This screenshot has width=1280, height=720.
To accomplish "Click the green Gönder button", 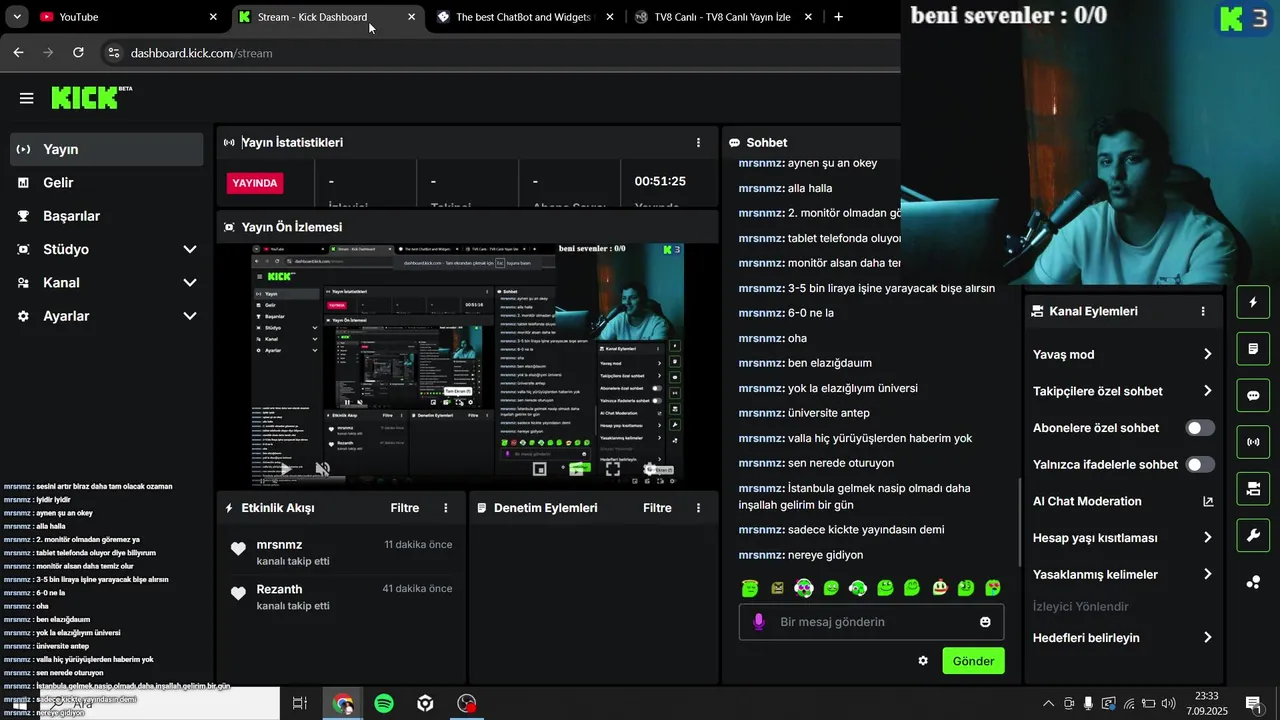I will click(x=973, y=661).
